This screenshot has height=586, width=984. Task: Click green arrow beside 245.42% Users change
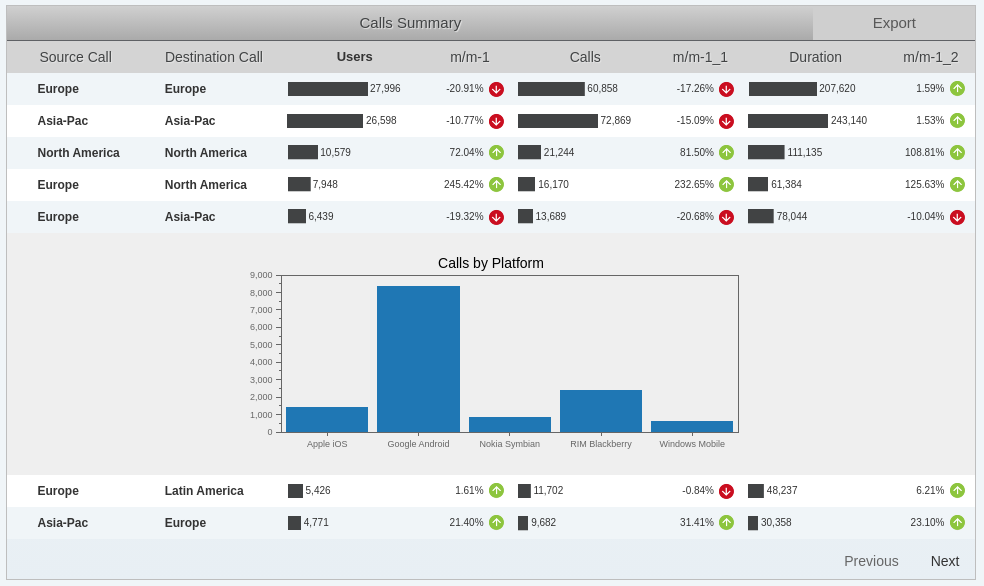(496, 185)
